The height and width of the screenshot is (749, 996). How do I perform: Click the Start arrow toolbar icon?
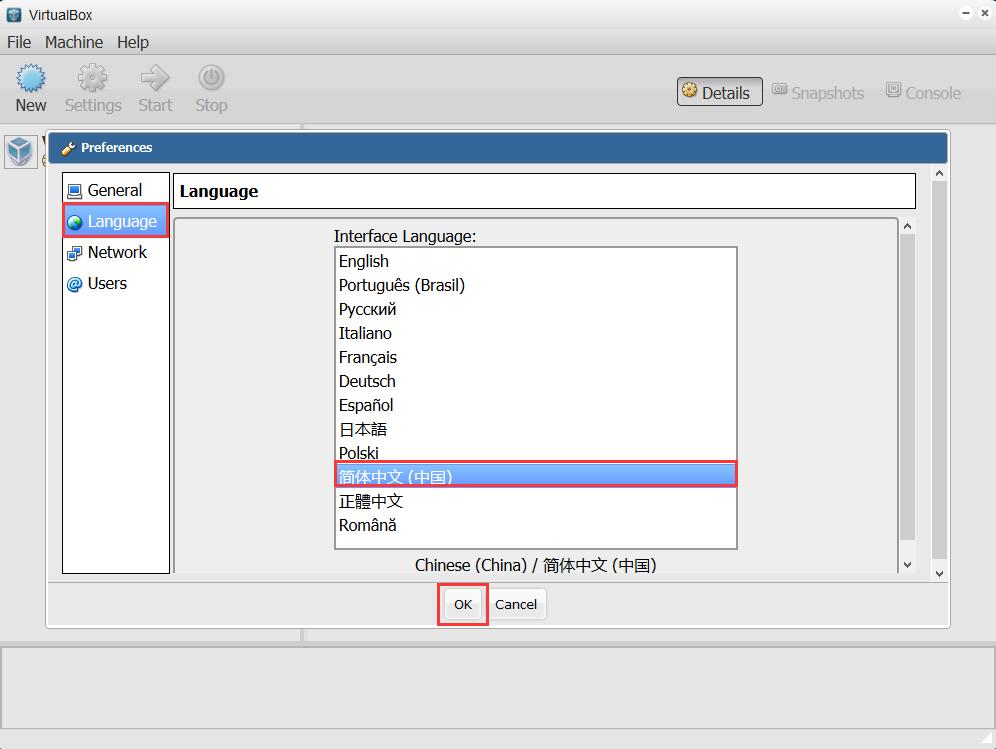(x=155, y=78)
